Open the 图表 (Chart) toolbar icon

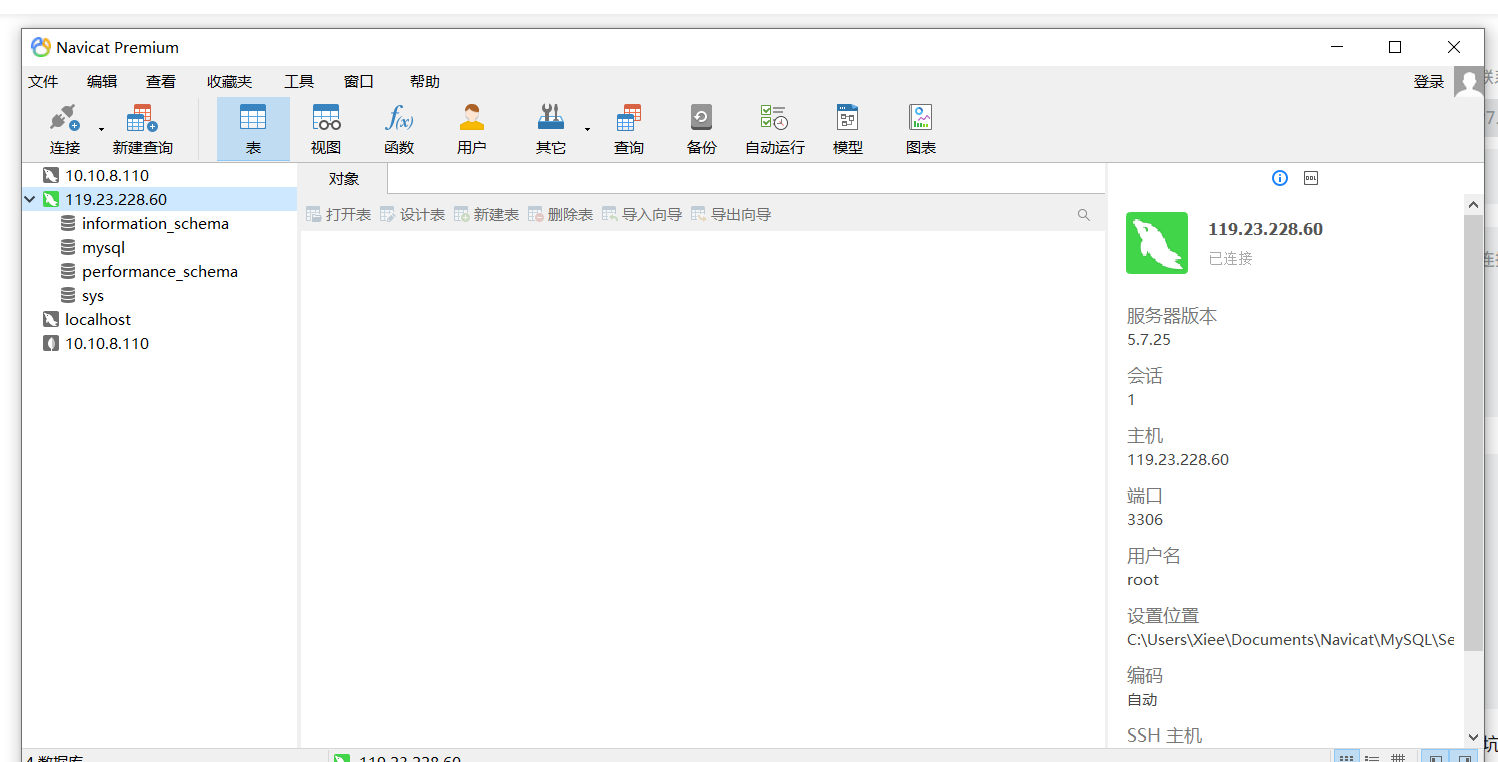pyautogui.click(x=920, y=129)
